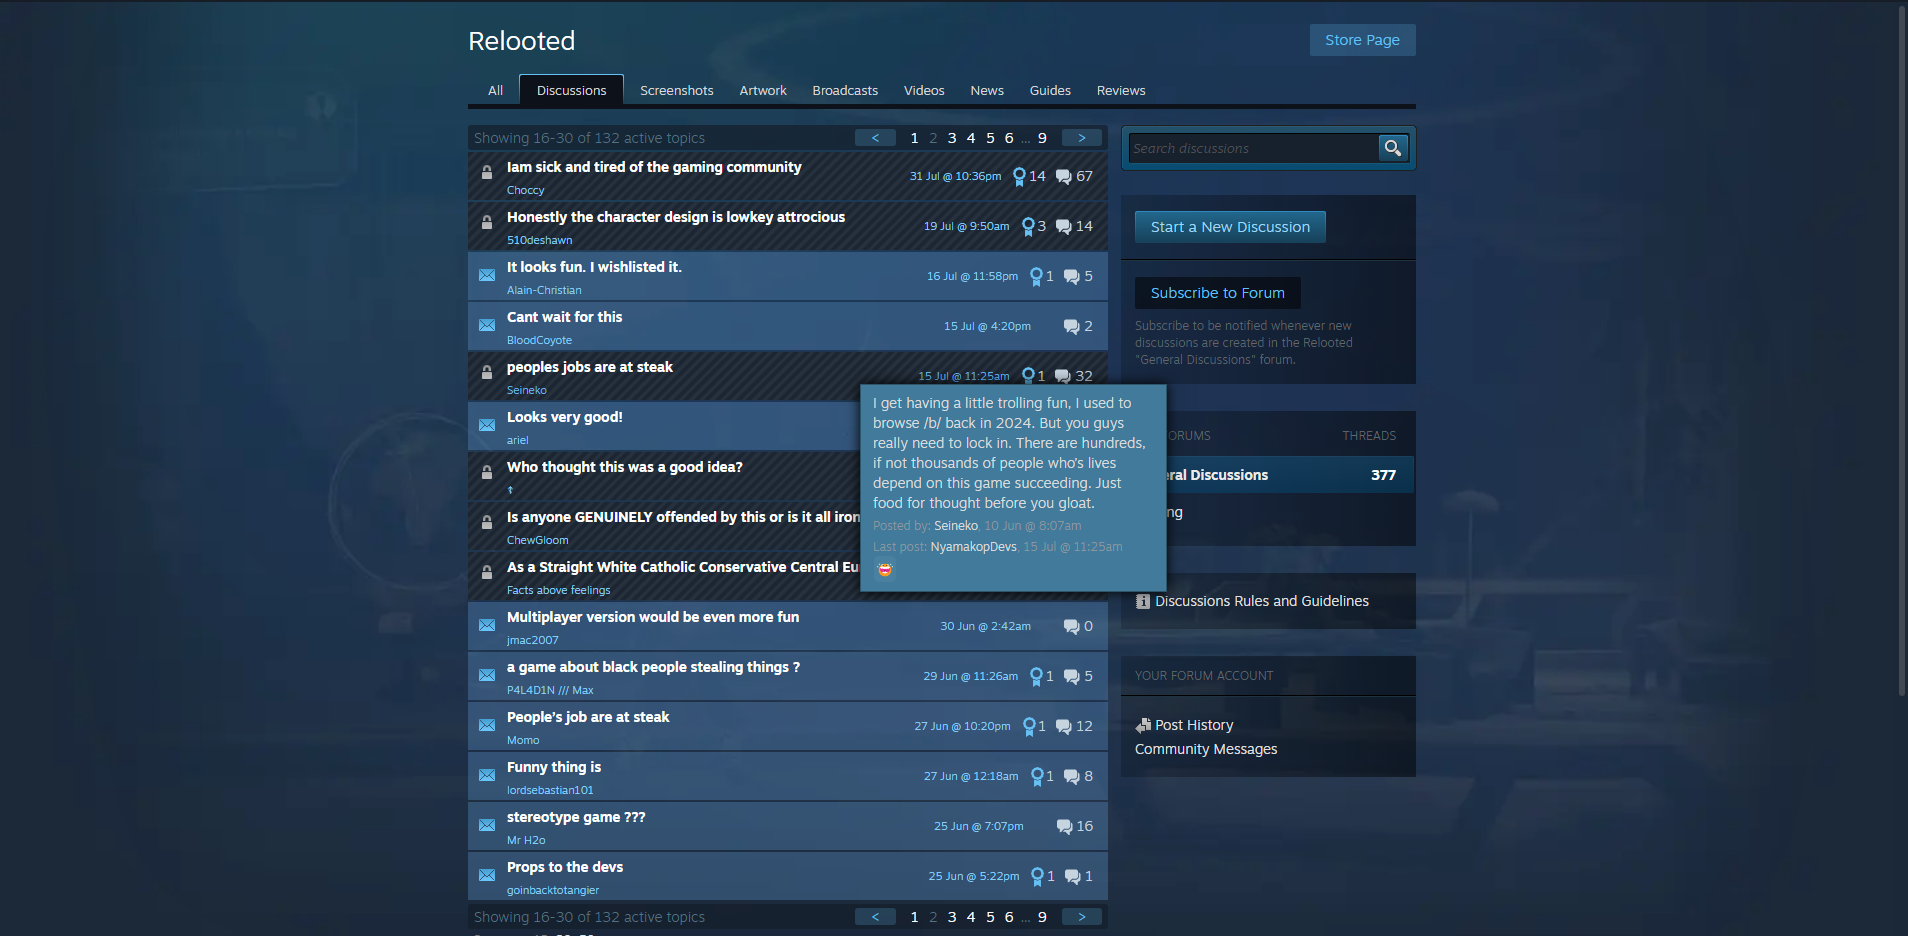Click envelope icon on 'stereotype game ???' thread

[487, 825]
